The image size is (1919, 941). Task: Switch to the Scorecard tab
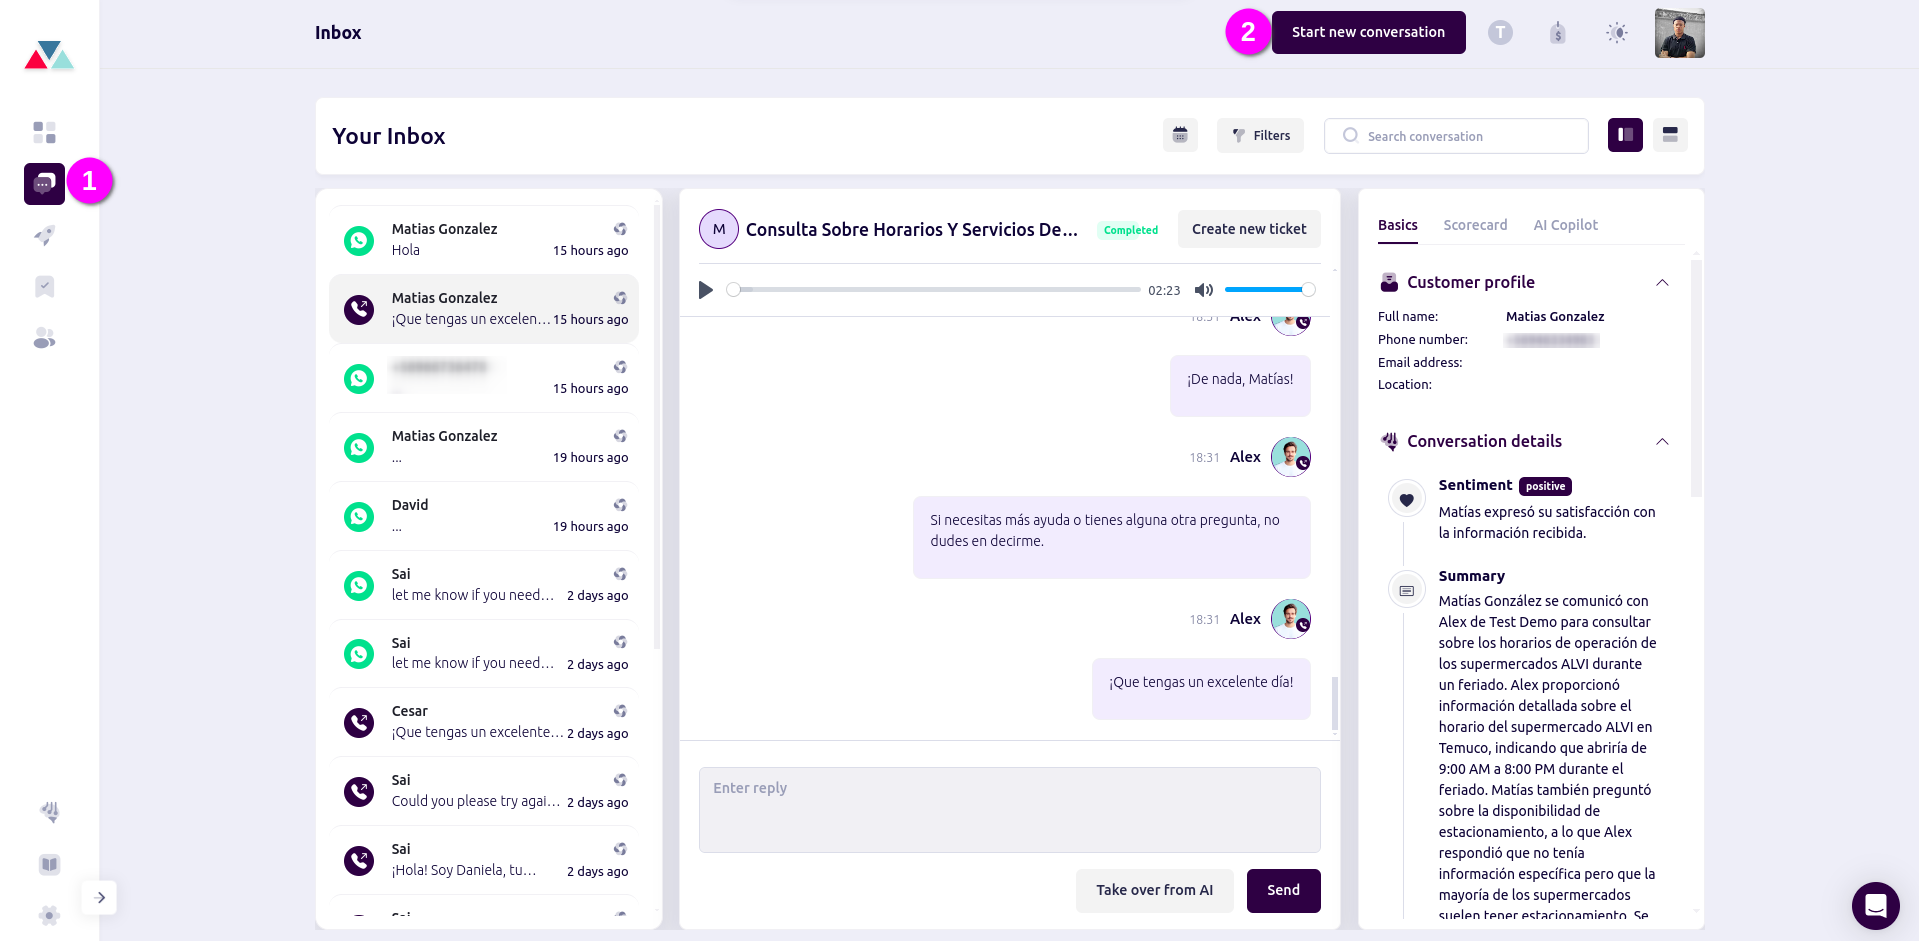(1475, 225)
